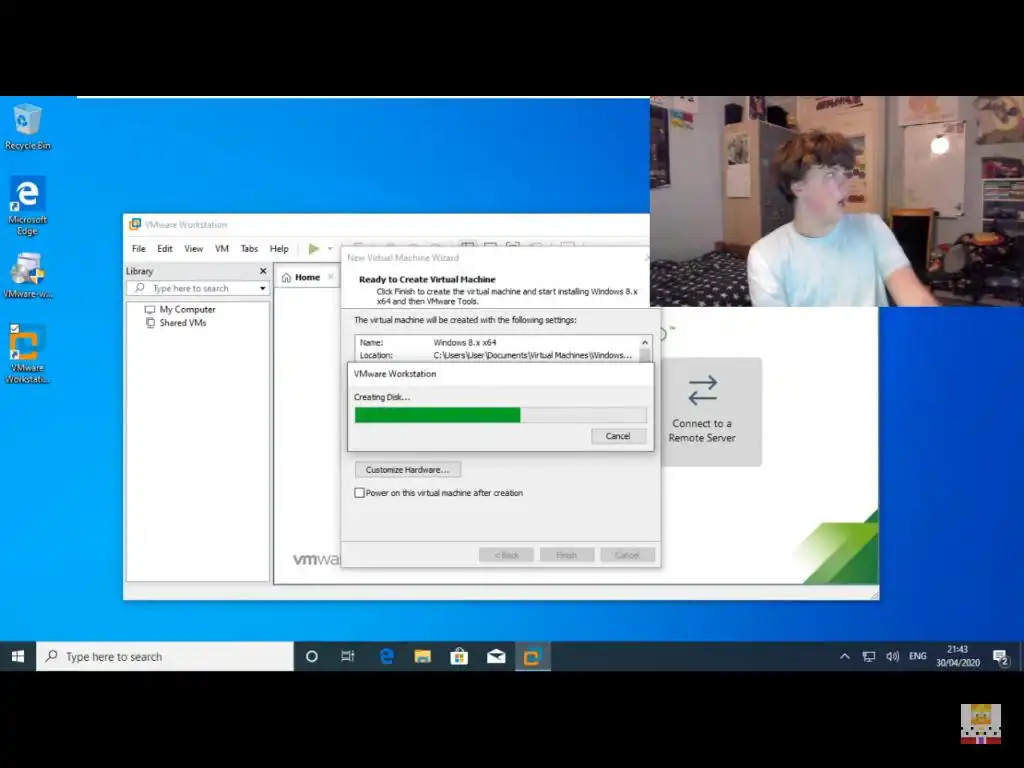Image resolution: width=1024 pixels, height=768 pixels.
Task: Open the VM menu
Action: 221,249
